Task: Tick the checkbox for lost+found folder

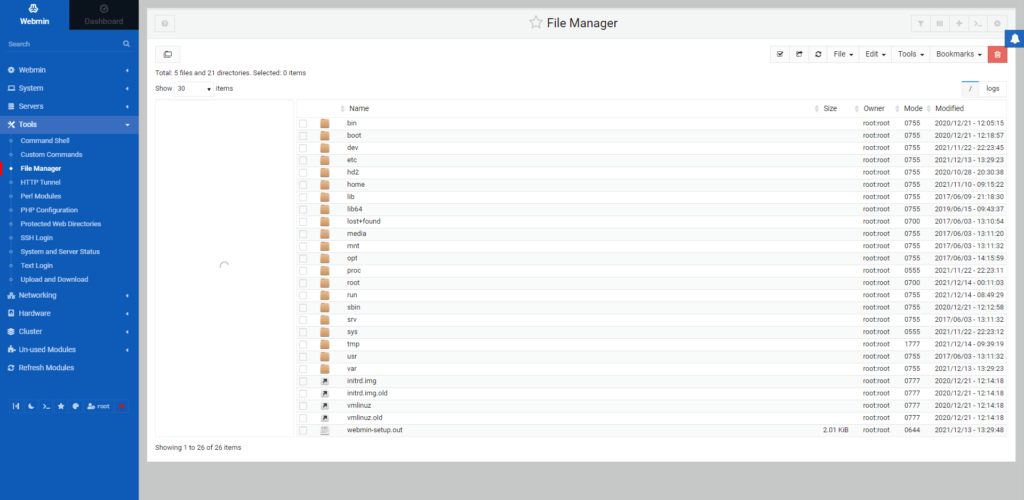Action: (x=303, y=221)
